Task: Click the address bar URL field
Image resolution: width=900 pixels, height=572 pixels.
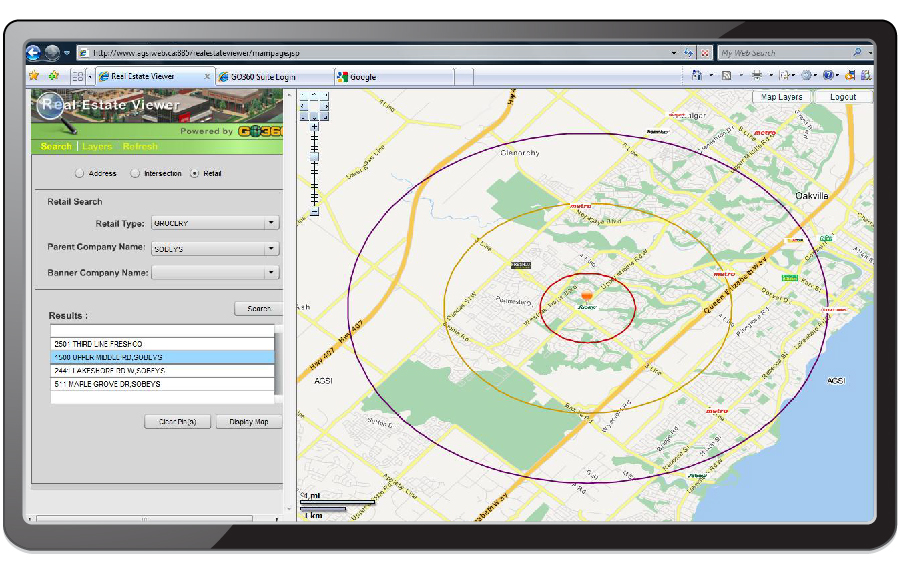Action: tap(373, 53)
